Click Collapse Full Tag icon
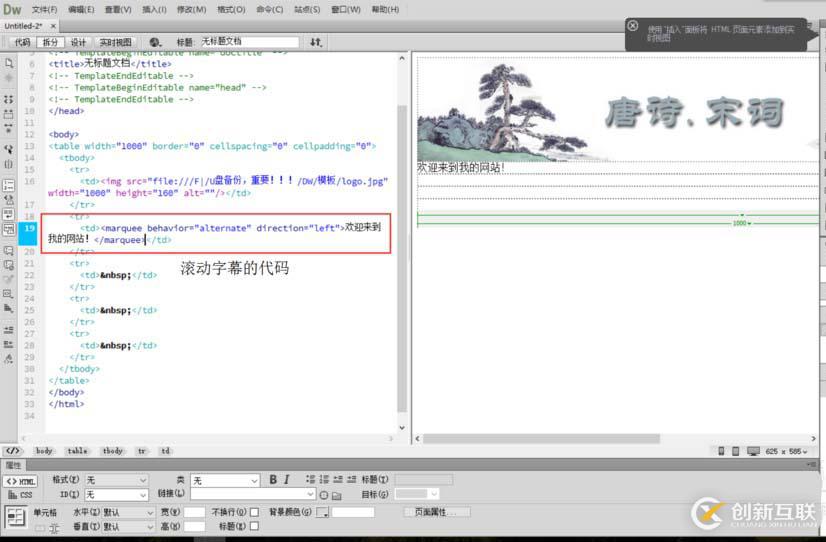The image size is (826, 542). 9,99
